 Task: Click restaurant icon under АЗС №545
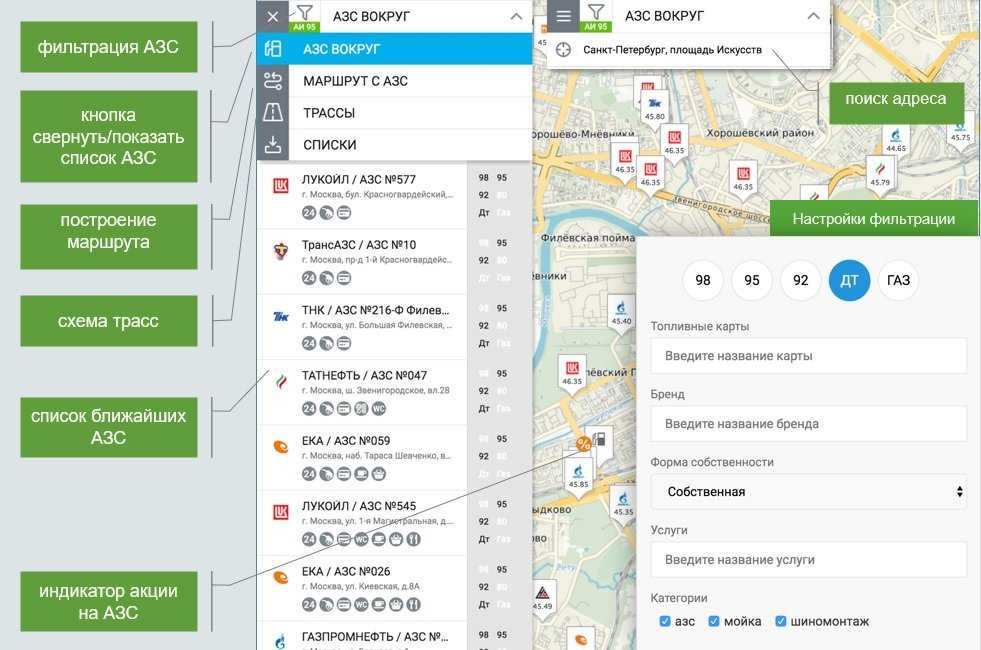(414, 539)
